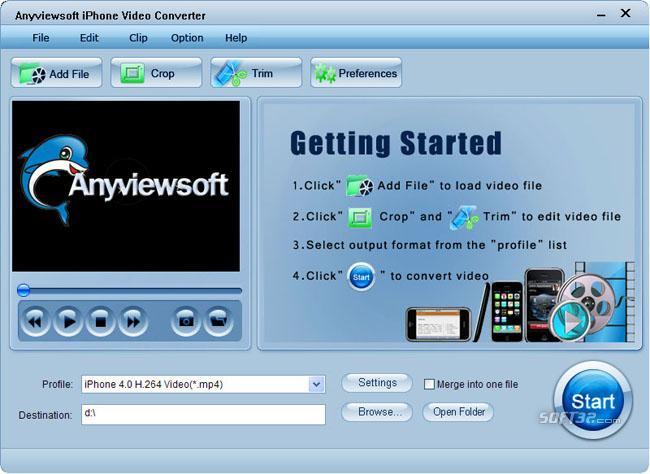
Task: Open the Option menu
Action: tap(187, 38)
